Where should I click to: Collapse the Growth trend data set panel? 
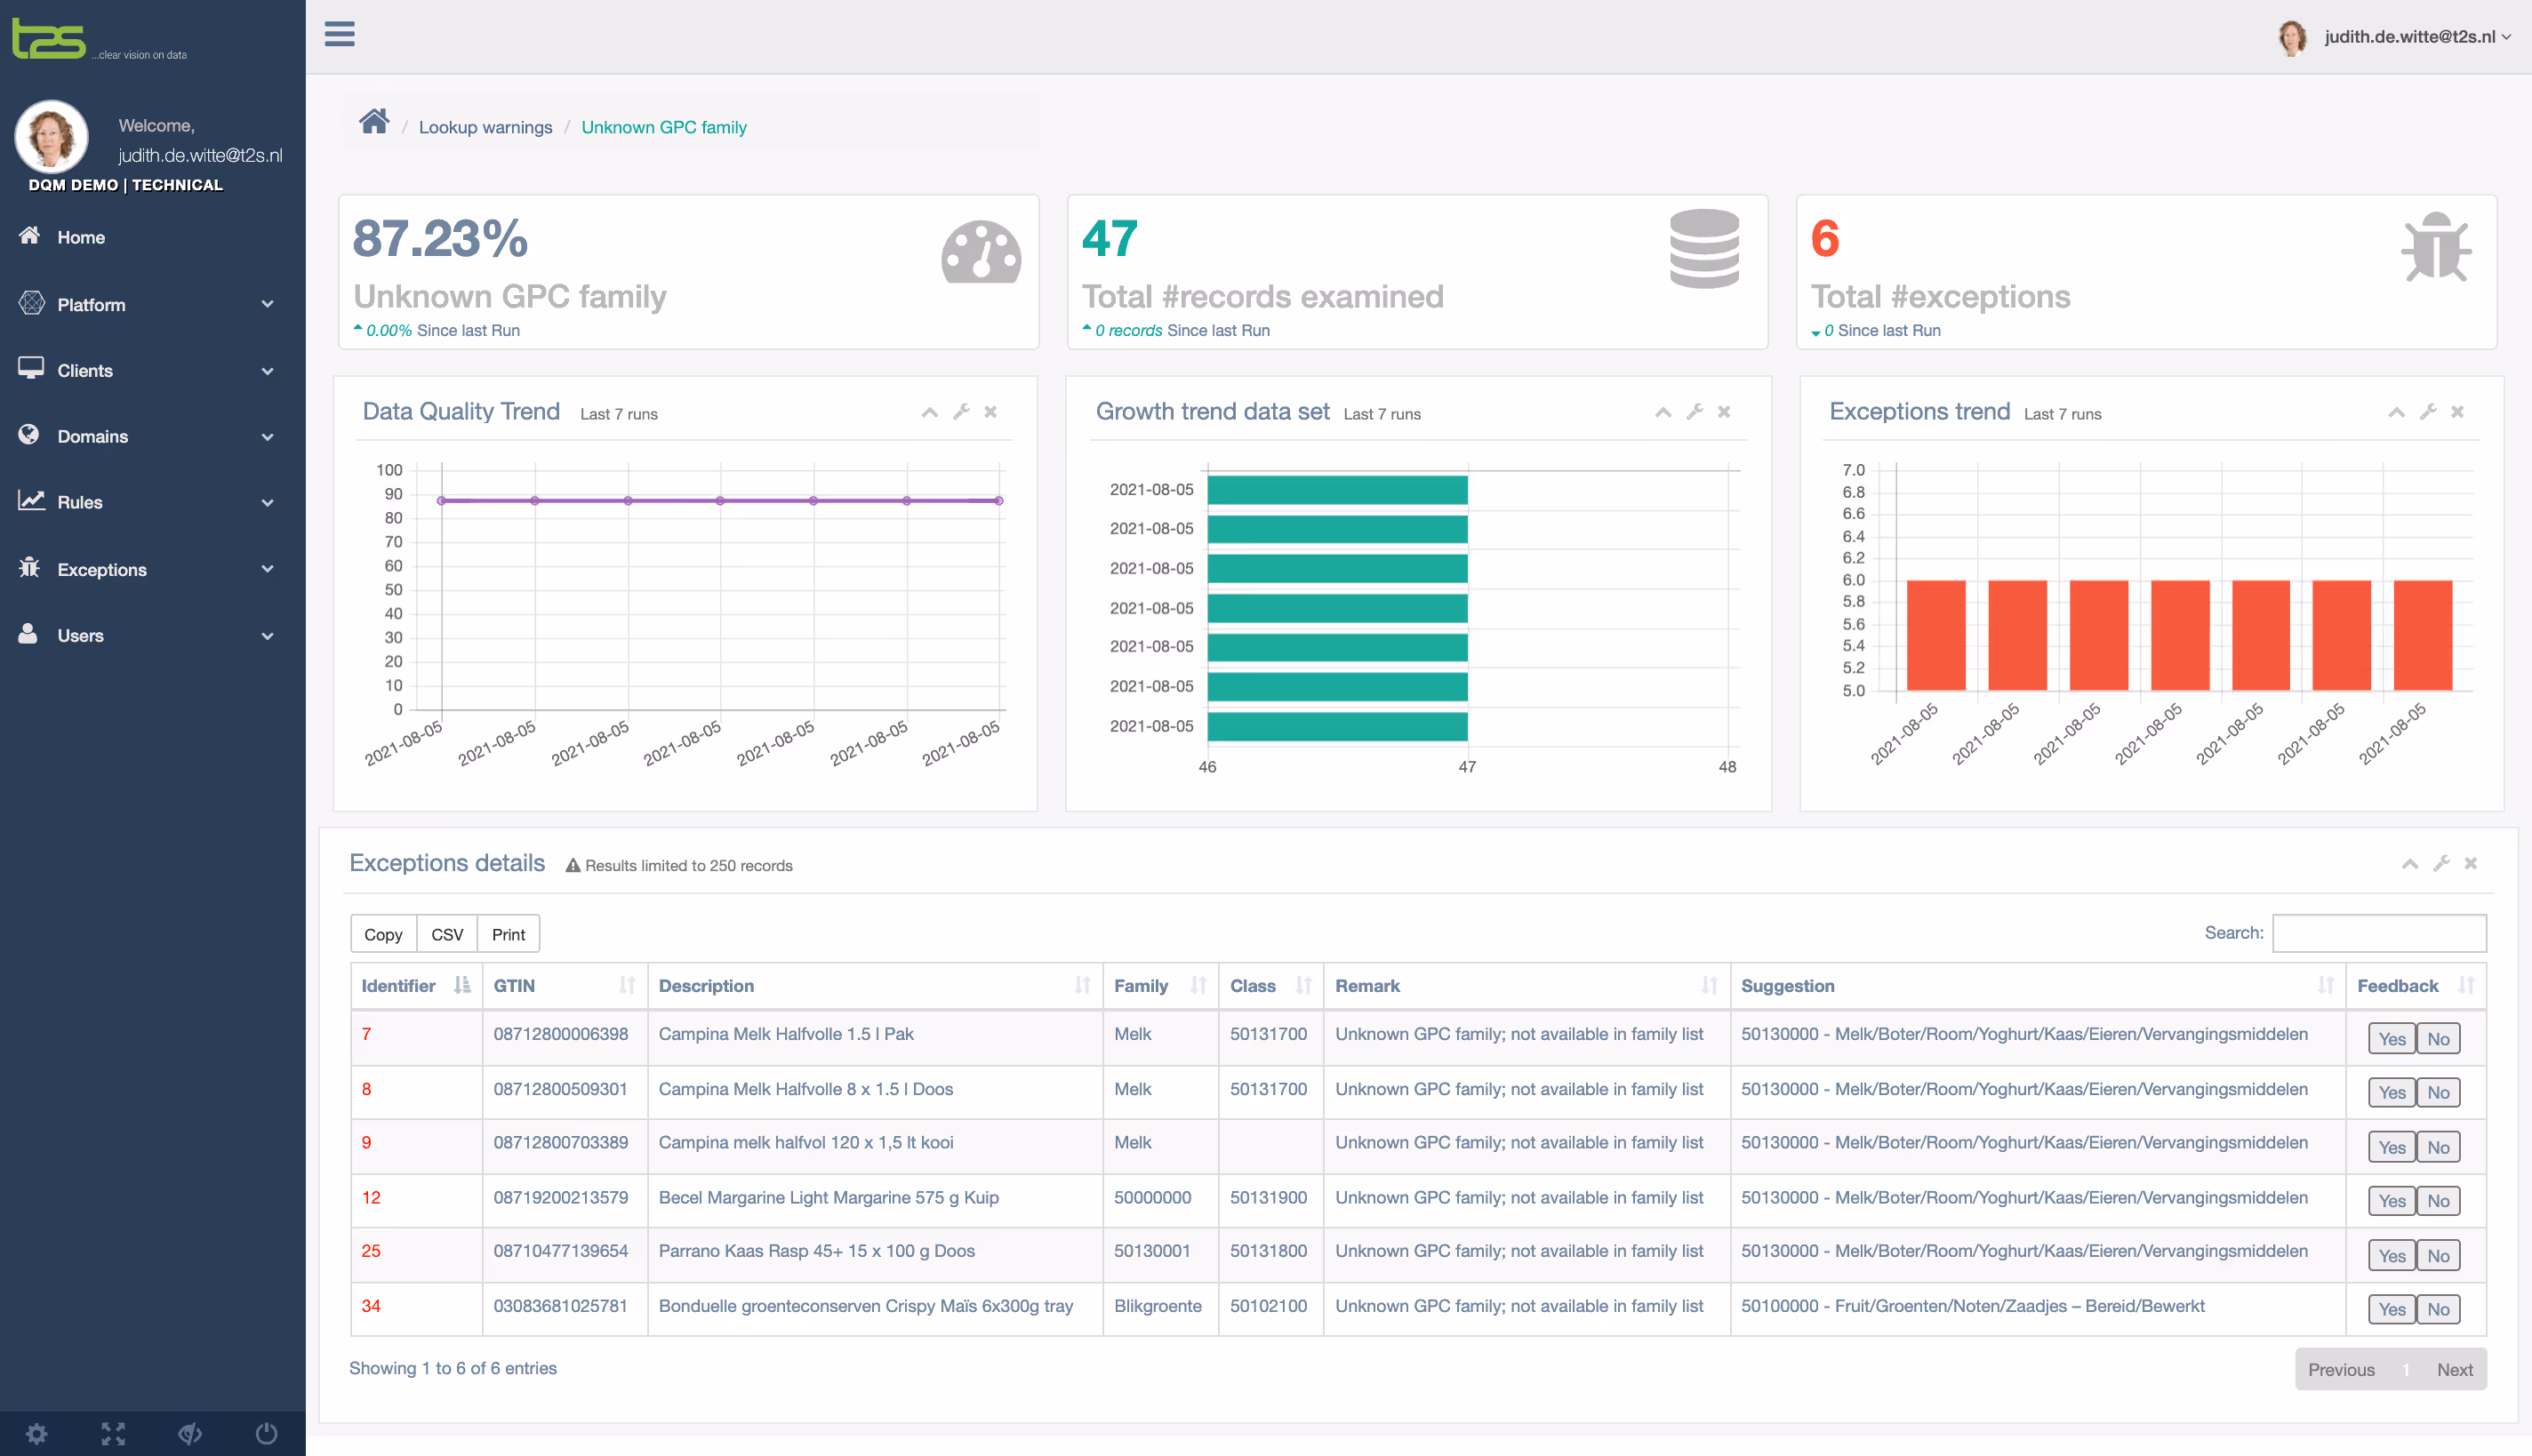coord(1663,412)
